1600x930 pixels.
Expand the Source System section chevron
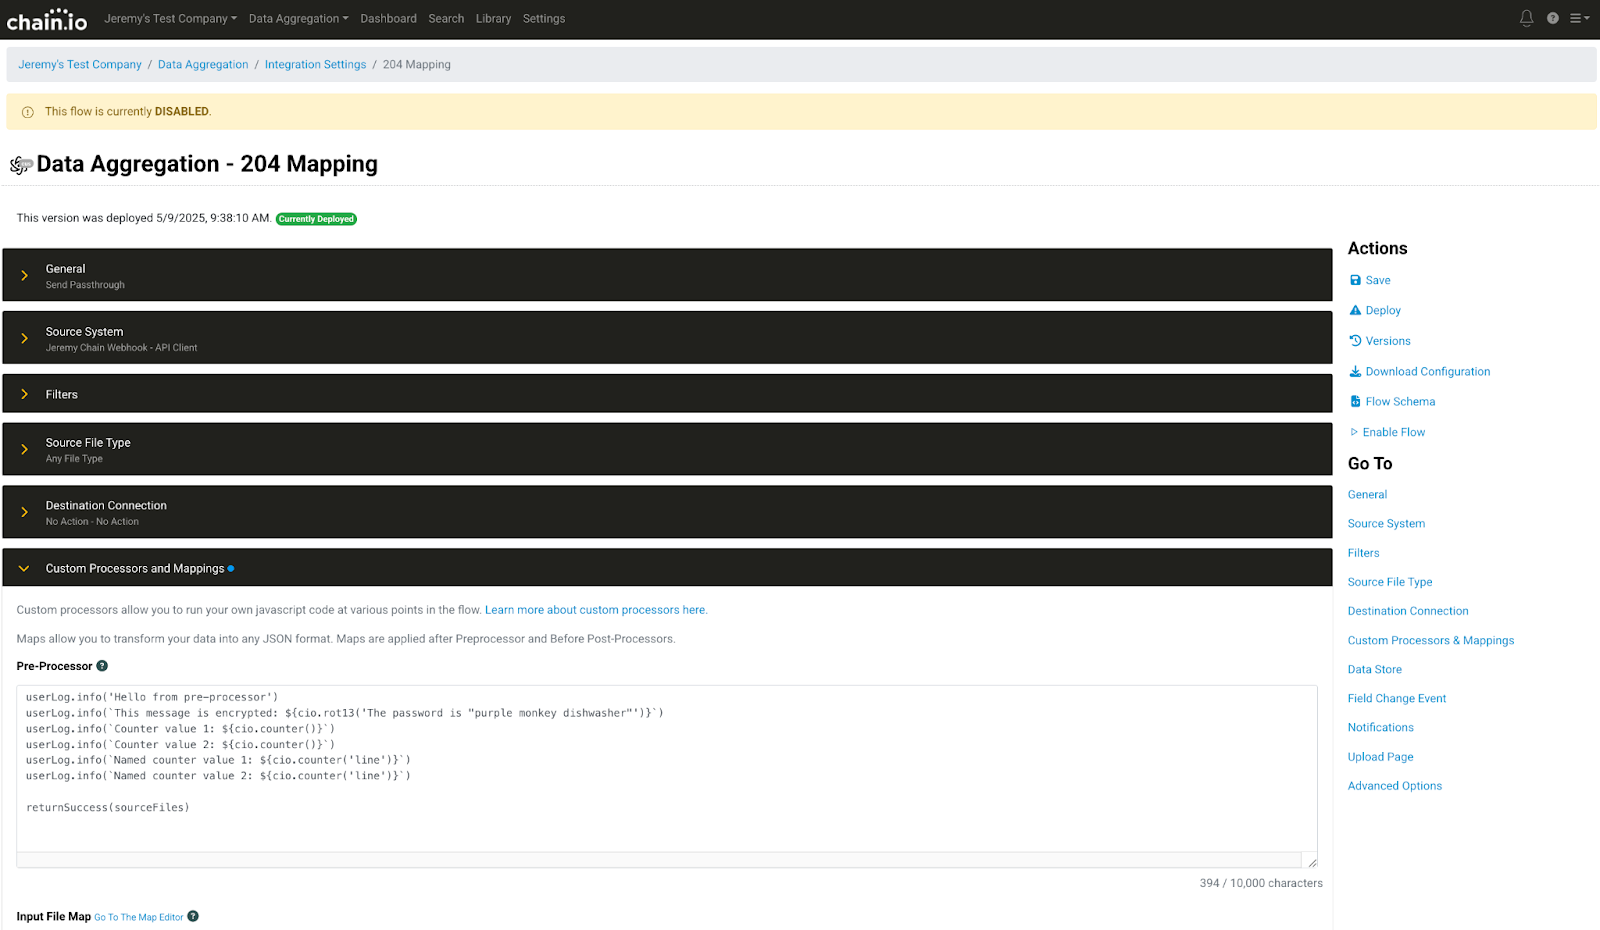click(24, 338)
